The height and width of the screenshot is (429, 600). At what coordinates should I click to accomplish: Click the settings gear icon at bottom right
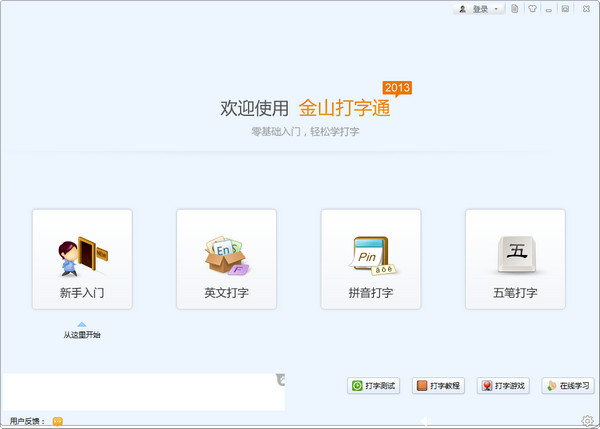click(587, 420)
